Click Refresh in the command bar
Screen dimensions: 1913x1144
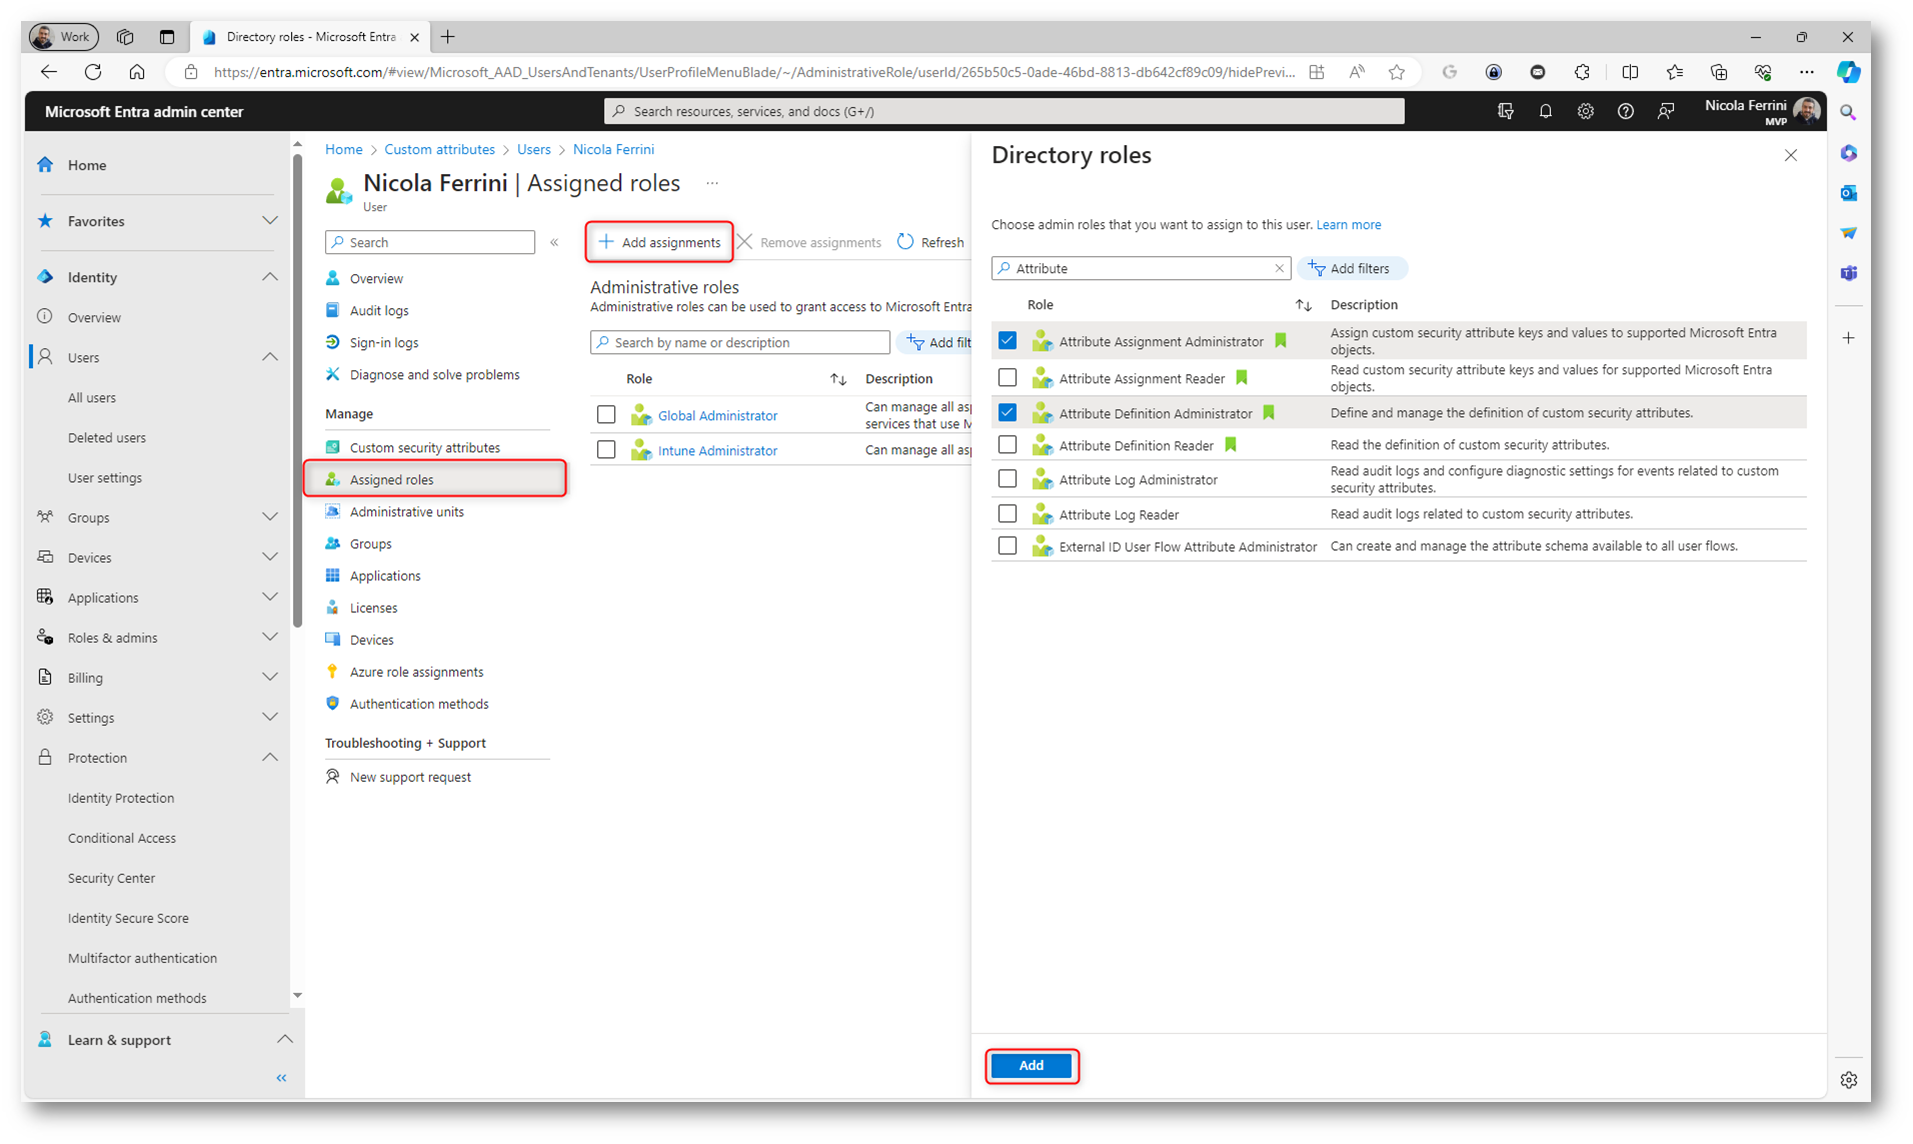click(x=931, y=242)
